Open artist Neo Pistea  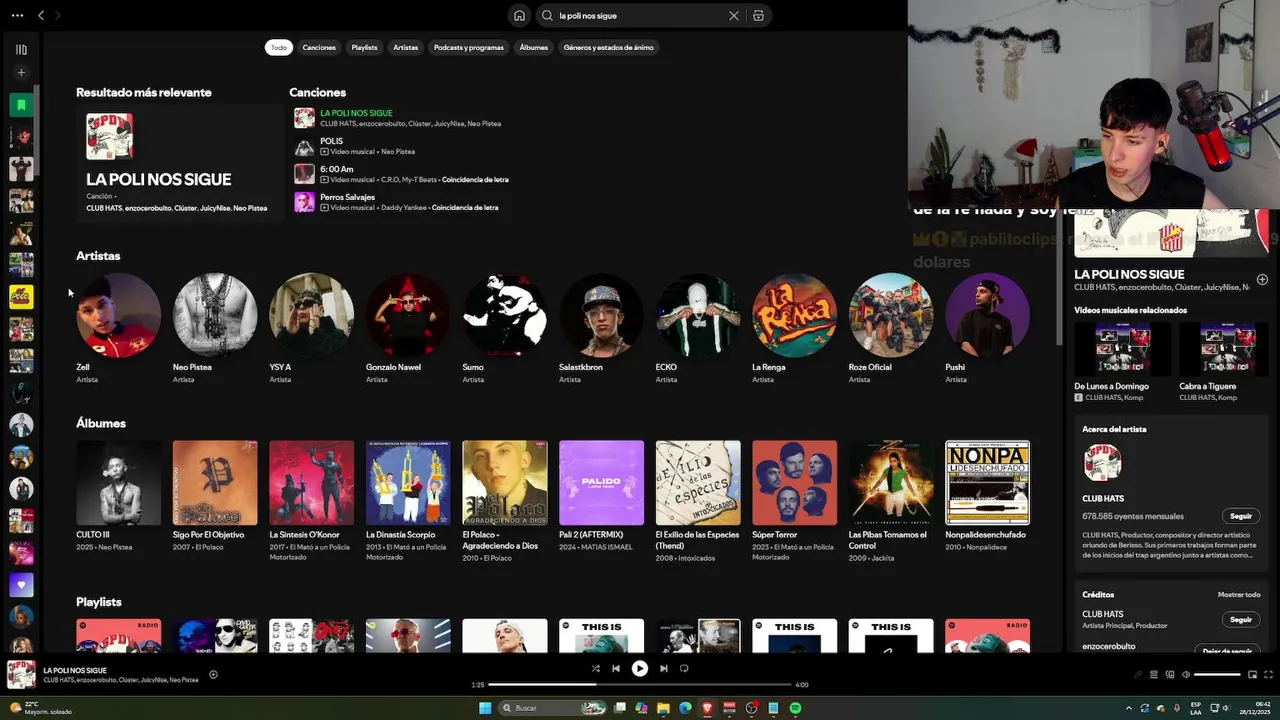(x=215, y=315)
